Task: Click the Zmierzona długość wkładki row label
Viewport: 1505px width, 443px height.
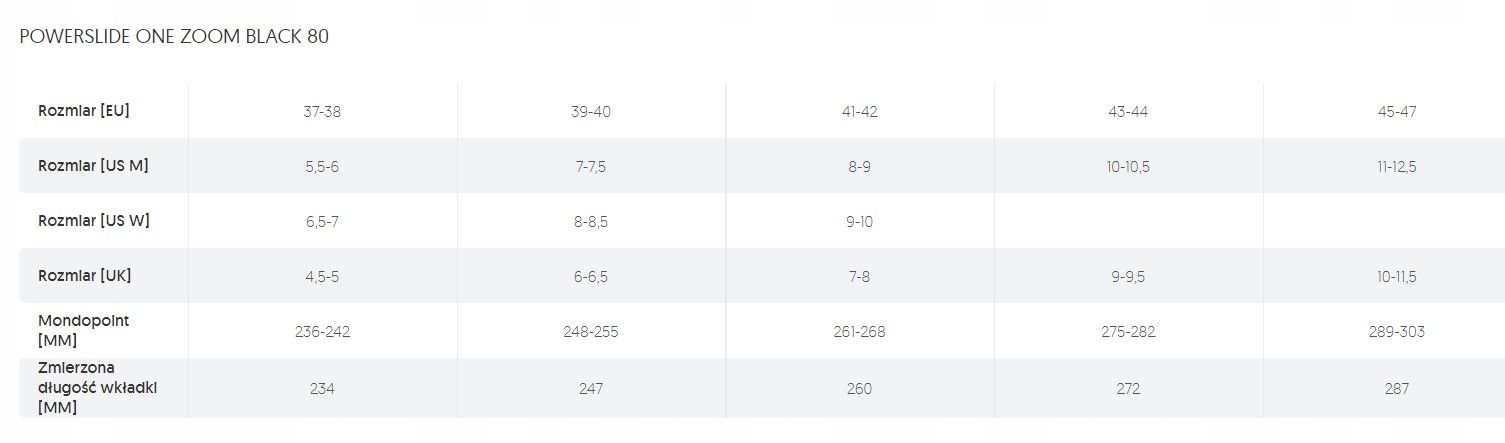Action: click(98, 388)
